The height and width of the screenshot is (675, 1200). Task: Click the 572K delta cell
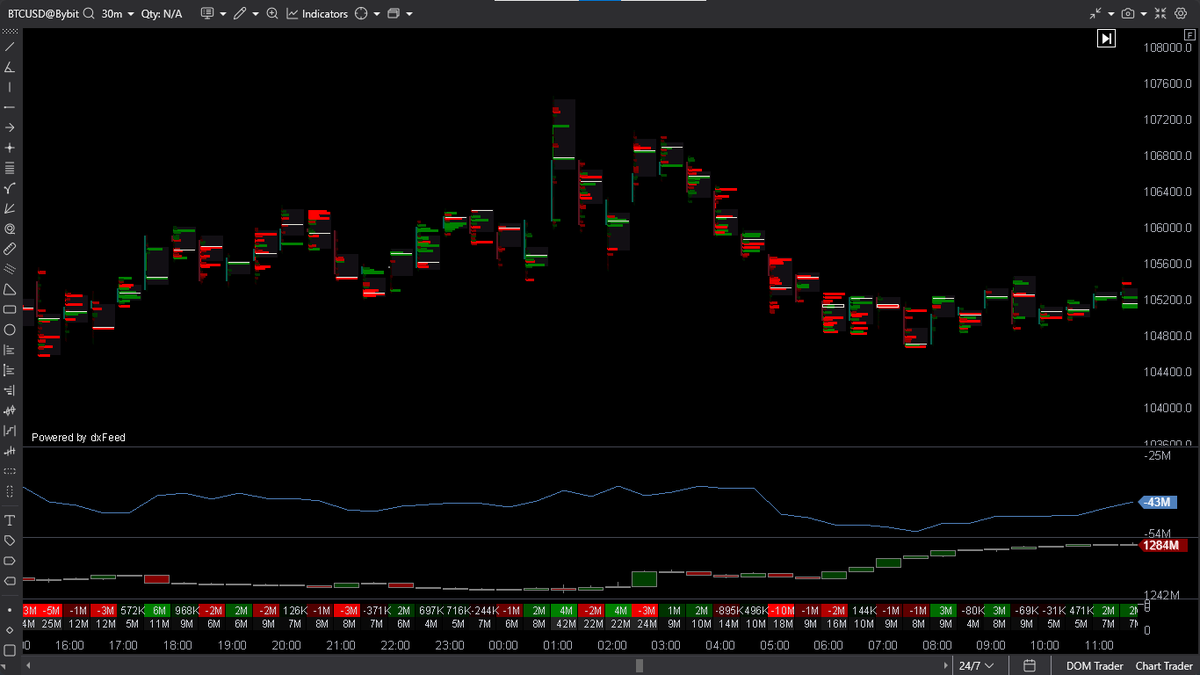(x=133, y=610)
